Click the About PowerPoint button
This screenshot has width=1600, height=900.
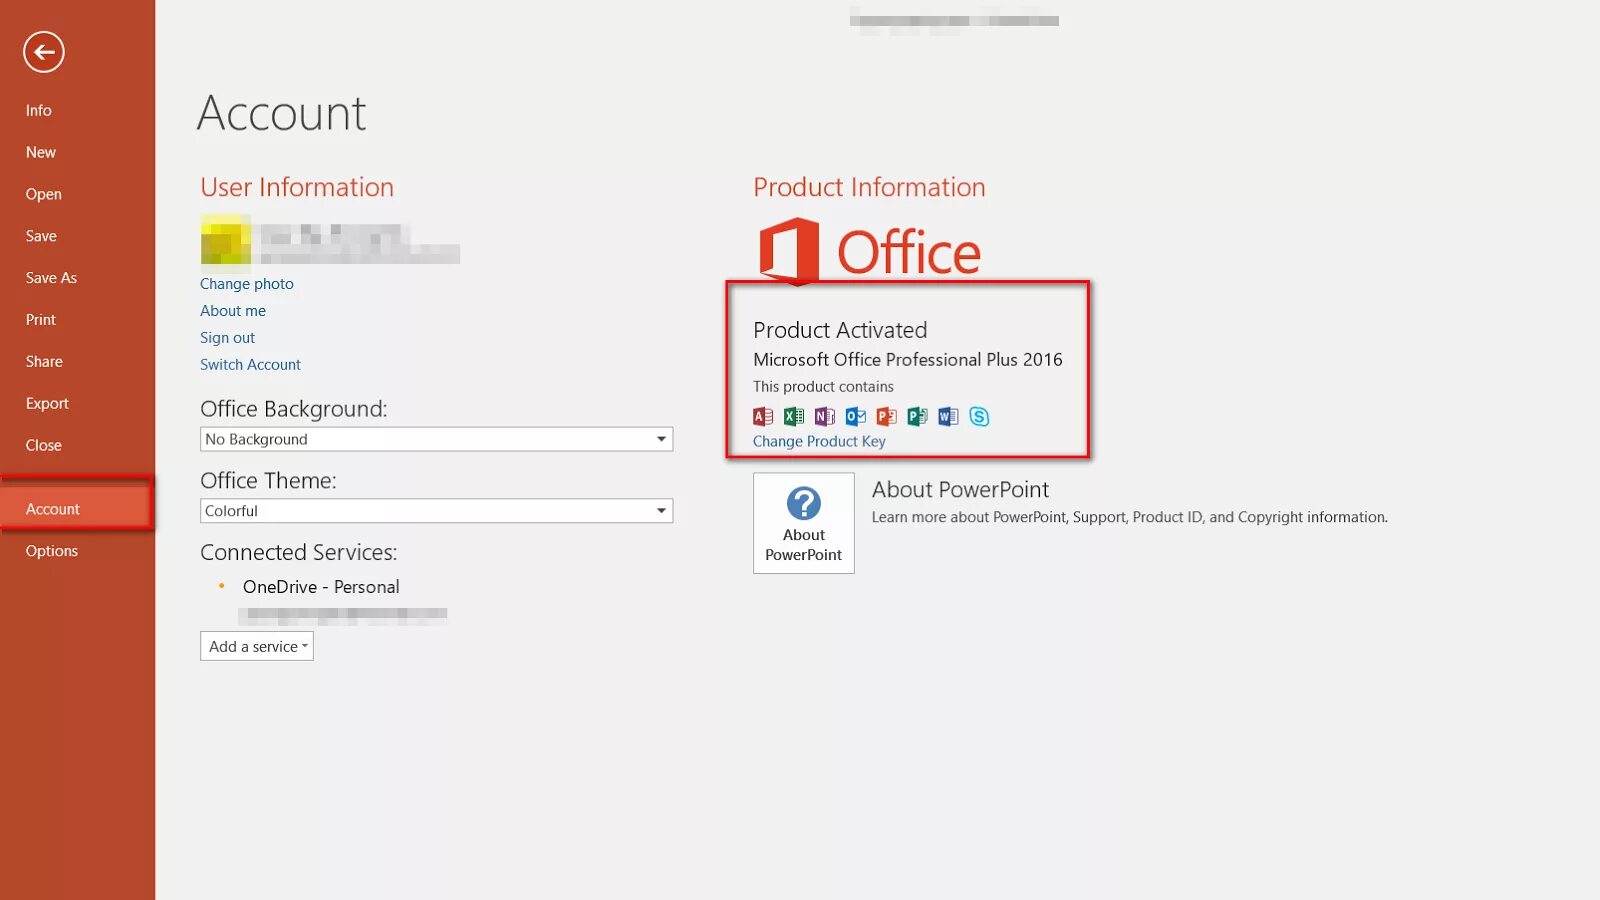(804, 523)
